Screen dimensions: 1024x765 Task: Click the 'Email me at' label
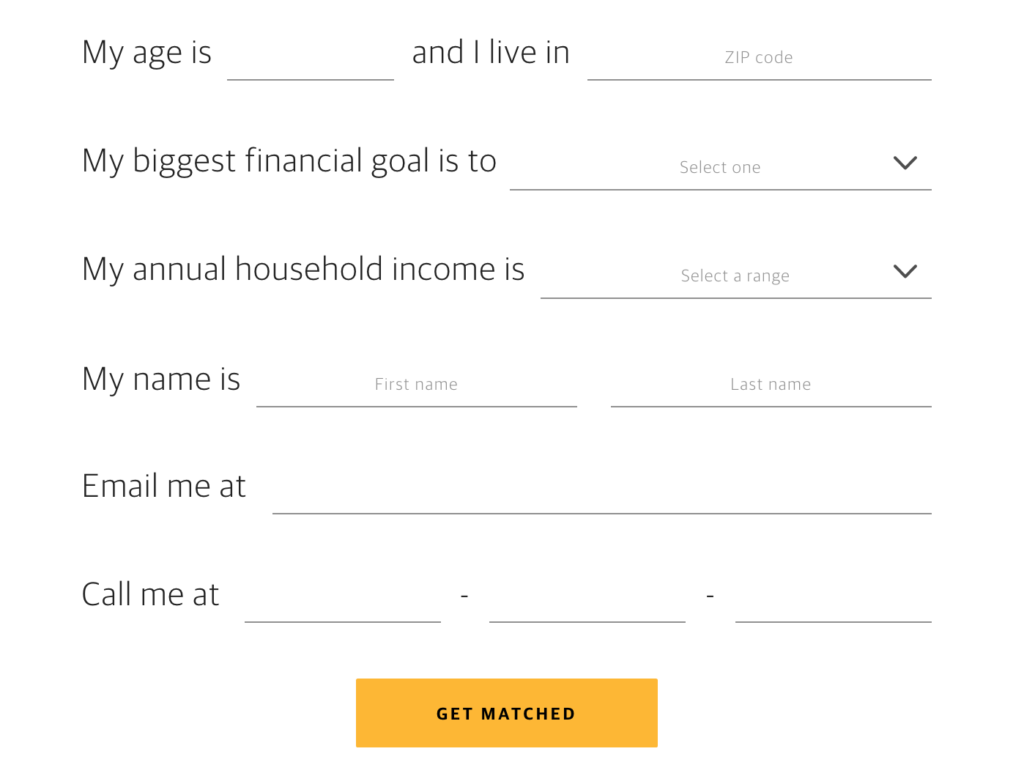(x=164, y=486)
